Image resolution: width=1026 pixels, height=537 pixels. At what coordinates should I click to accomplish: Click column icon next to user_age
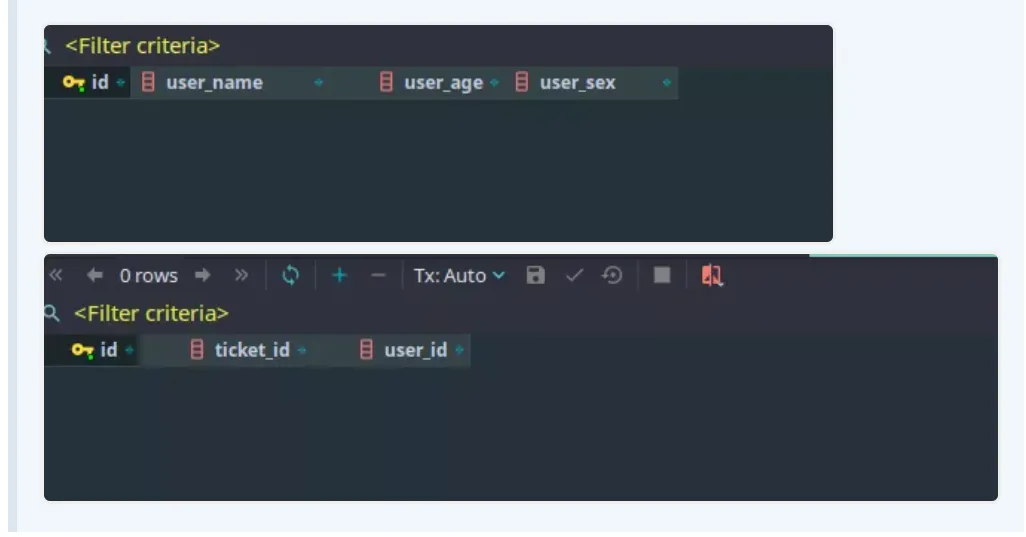[387, 82]
